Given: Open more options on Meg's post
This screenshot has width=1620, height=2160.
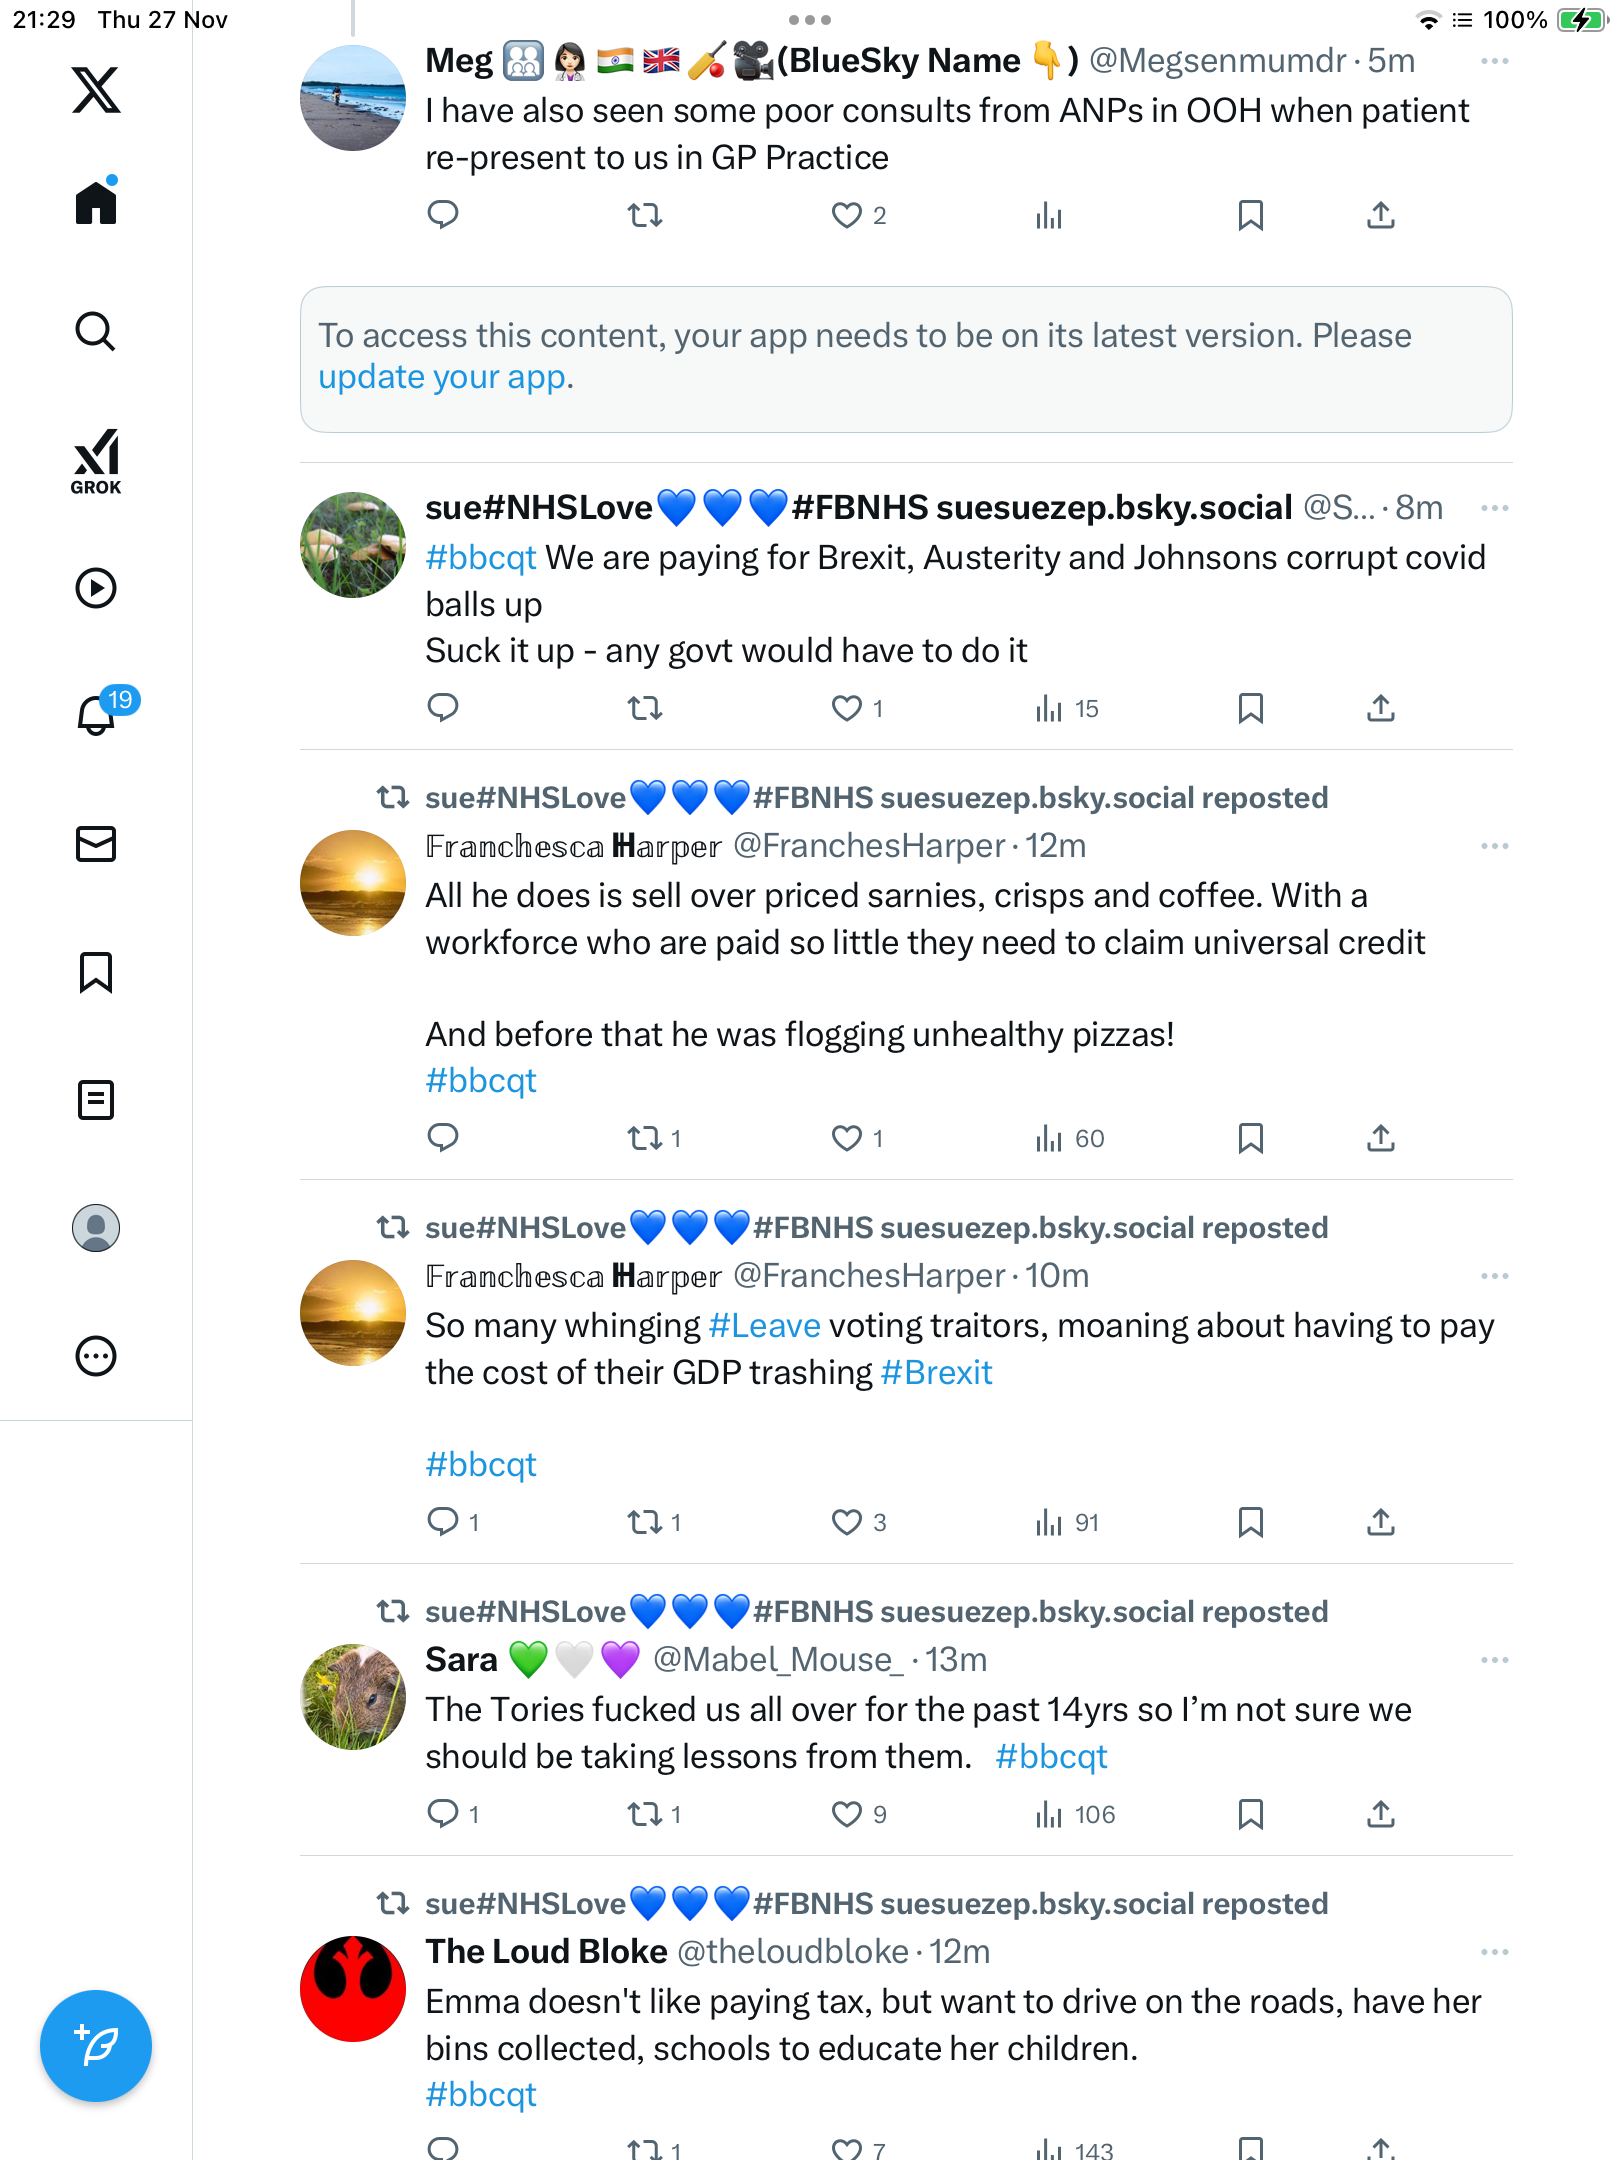Looking at the screenshot, I should point(1494,61).
